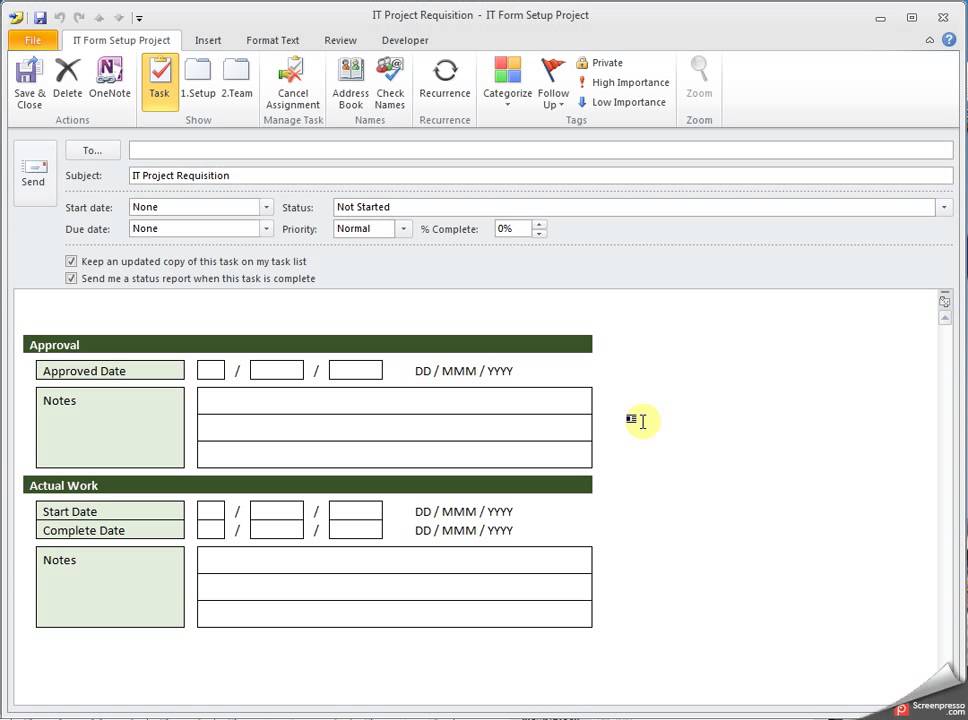Expand the Due date dropdown
The height and width of the screenshot is (720, 968).
point(266,228)
